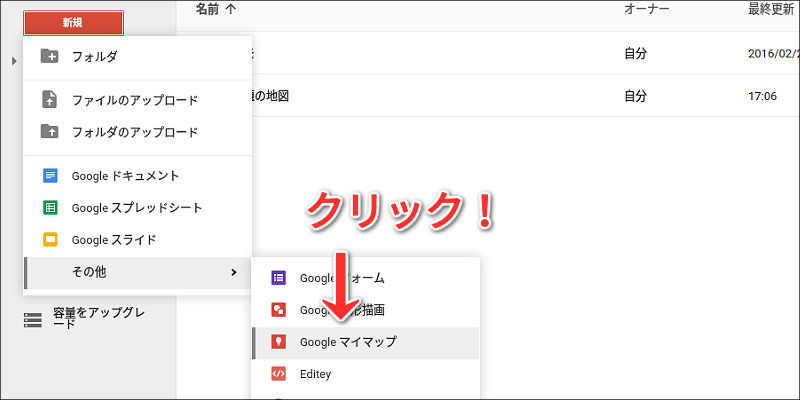
Task: Click 自分 owner in the 17:06 row
Action: pos(635,96)
